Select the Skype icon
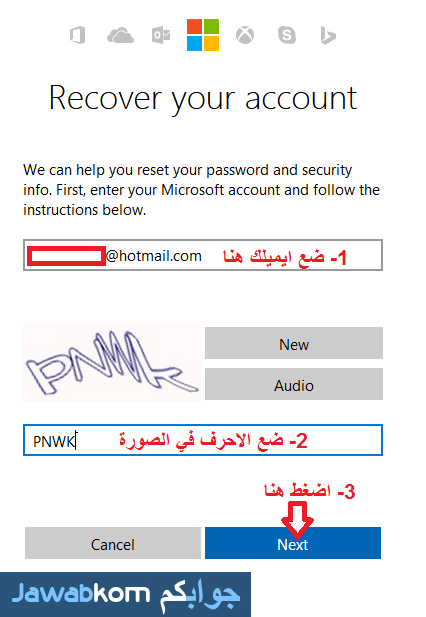Image resolution: width=426 pixels, height=617 pixels. coord(287,35)
